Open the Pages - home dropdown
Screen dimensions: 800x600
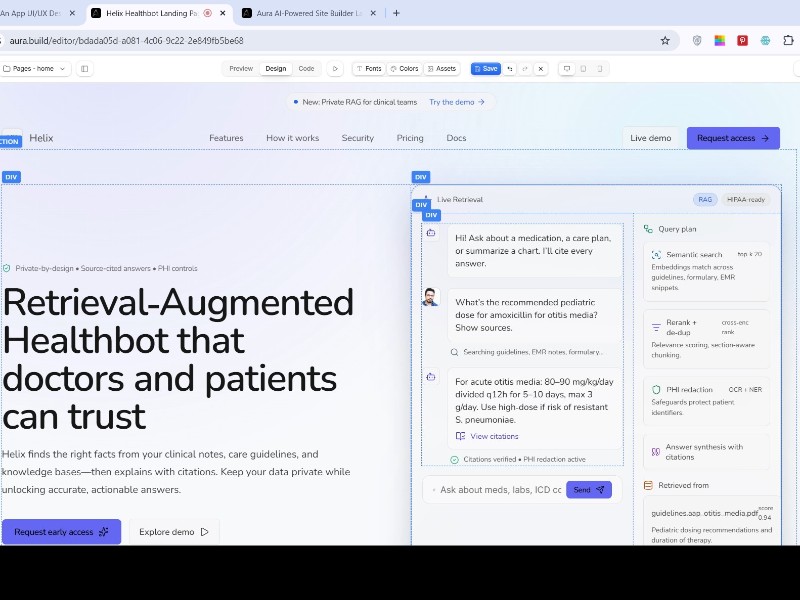coord(35,69)
